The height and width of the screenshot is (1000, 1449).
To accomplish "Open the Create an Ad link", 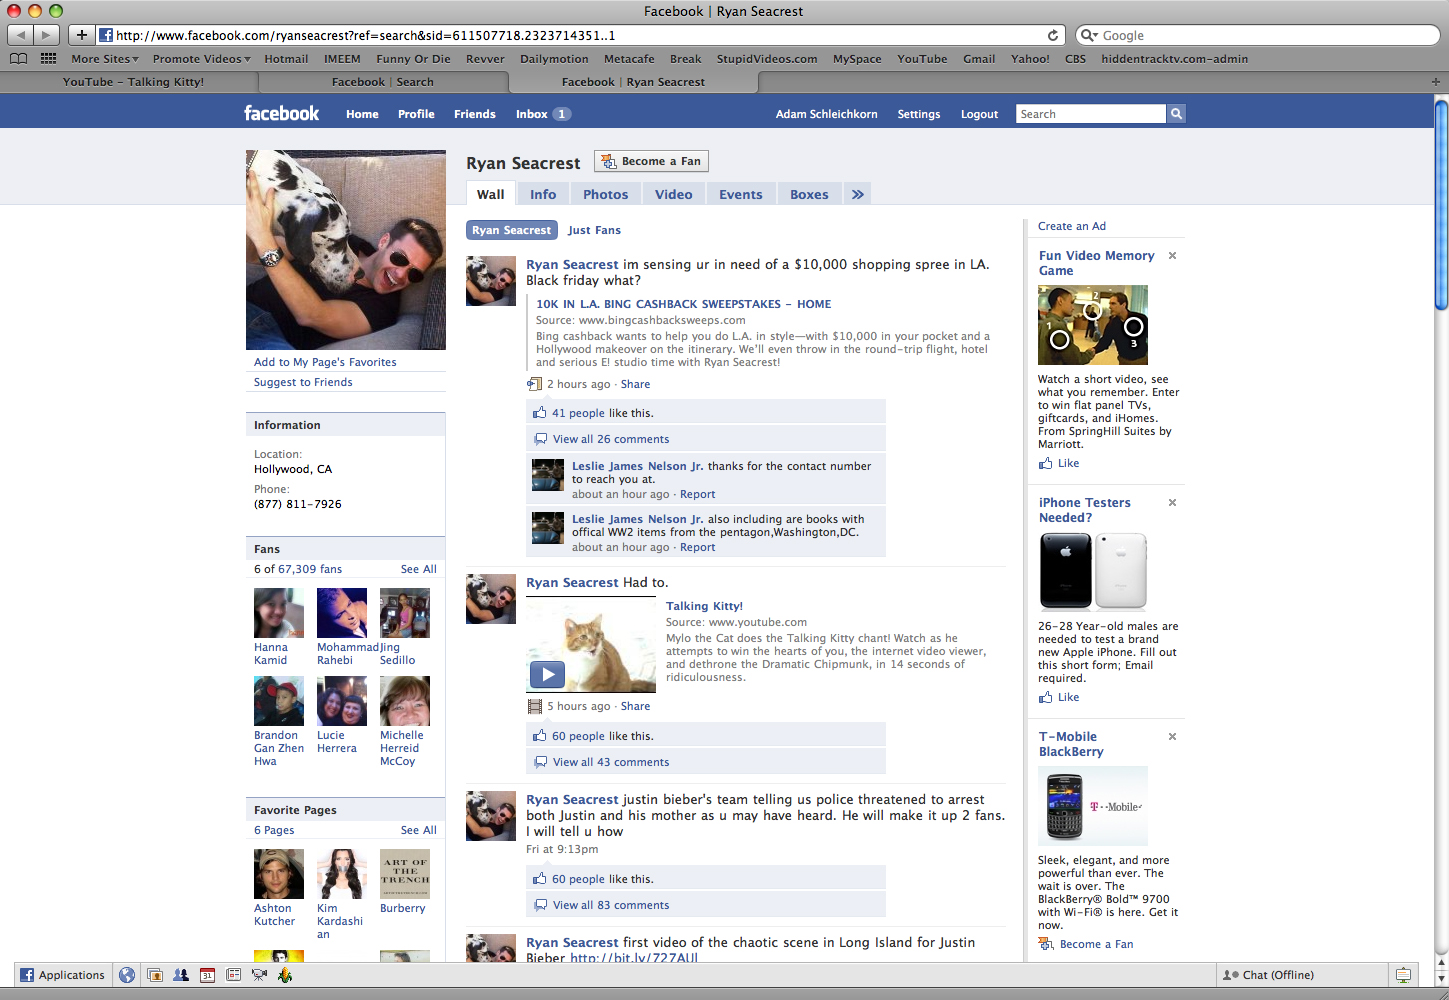I will (1072, 226).
